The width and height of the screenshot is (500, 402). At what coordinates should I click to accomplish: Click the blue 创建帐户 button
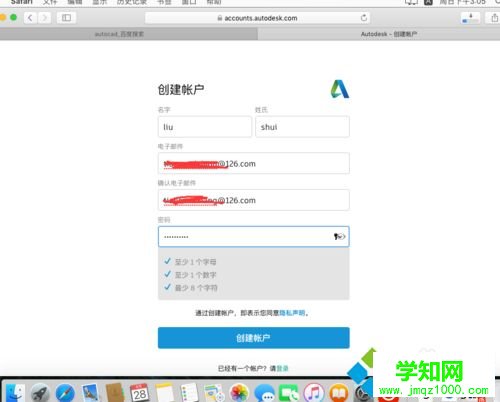(254, 338)
